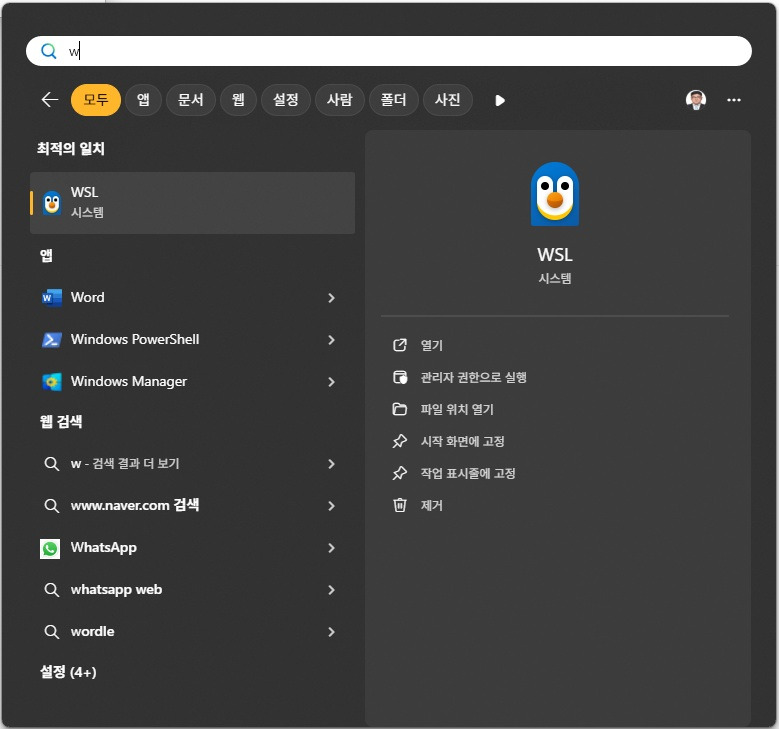
Task: Select the 앱 filter tab
Action: [x=143, y=100]
